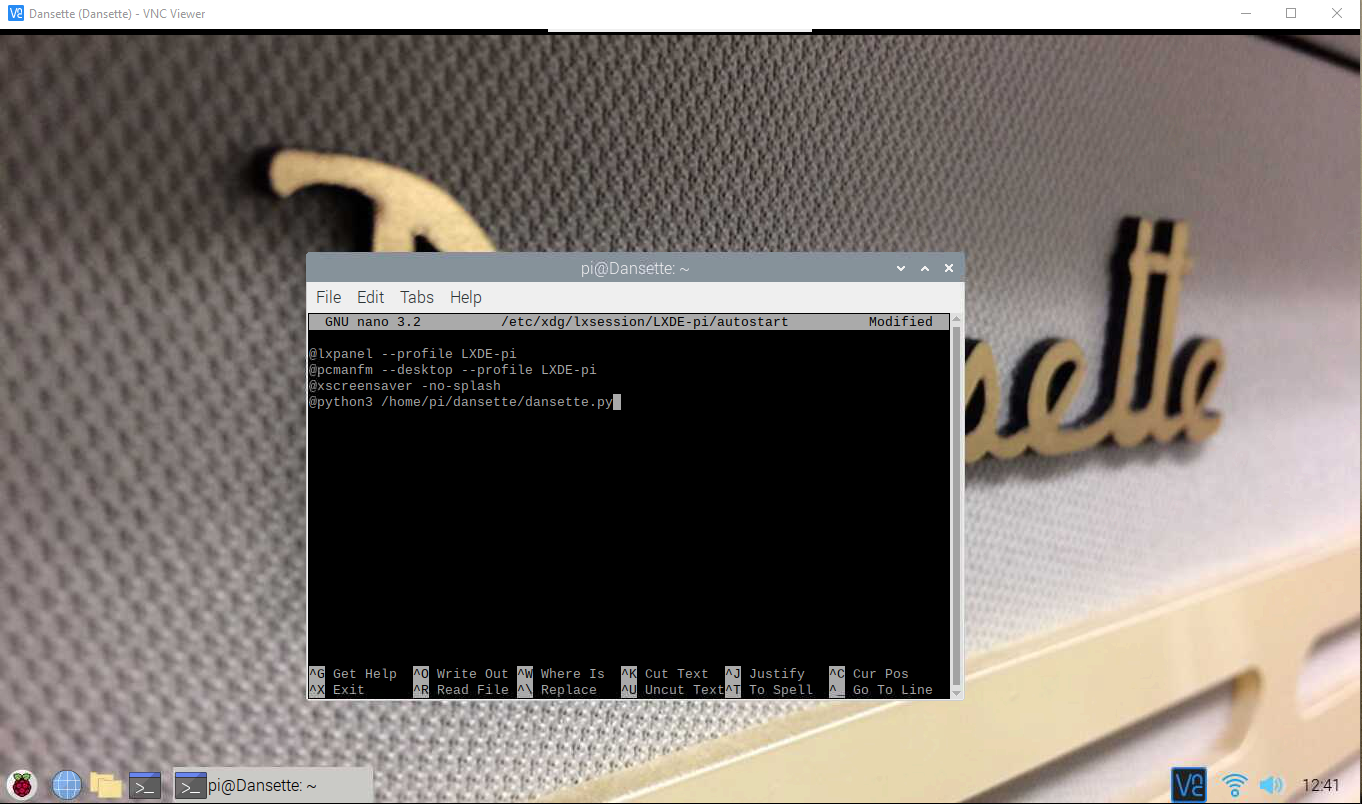
Task: Close the pi@Dansette terminal window
Action: [x=949, y=268]
